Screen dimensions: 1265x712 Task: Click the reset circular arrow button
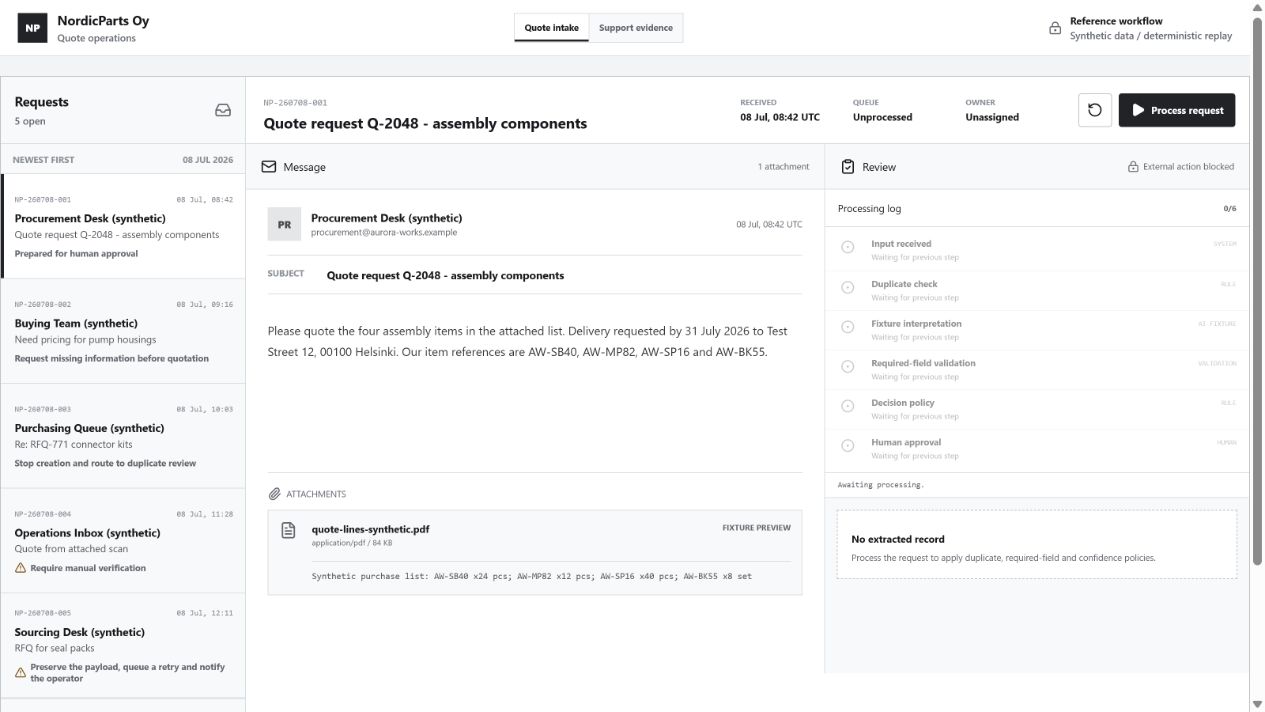coord(1095,110)
